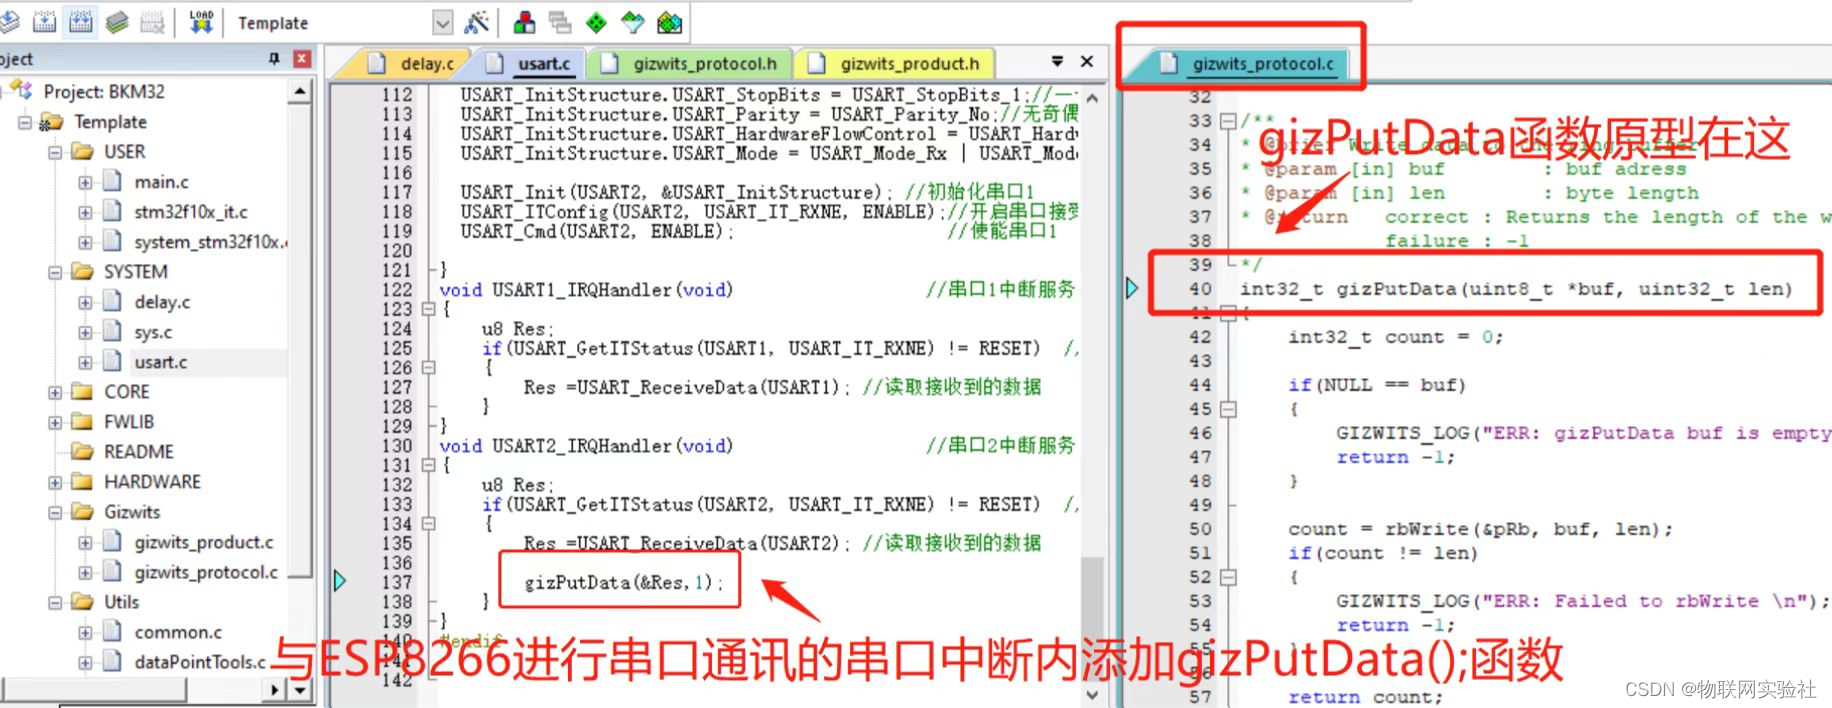Collapse the comment fold at line 33
The image size is (1832, 708).
coord(1228,121)
